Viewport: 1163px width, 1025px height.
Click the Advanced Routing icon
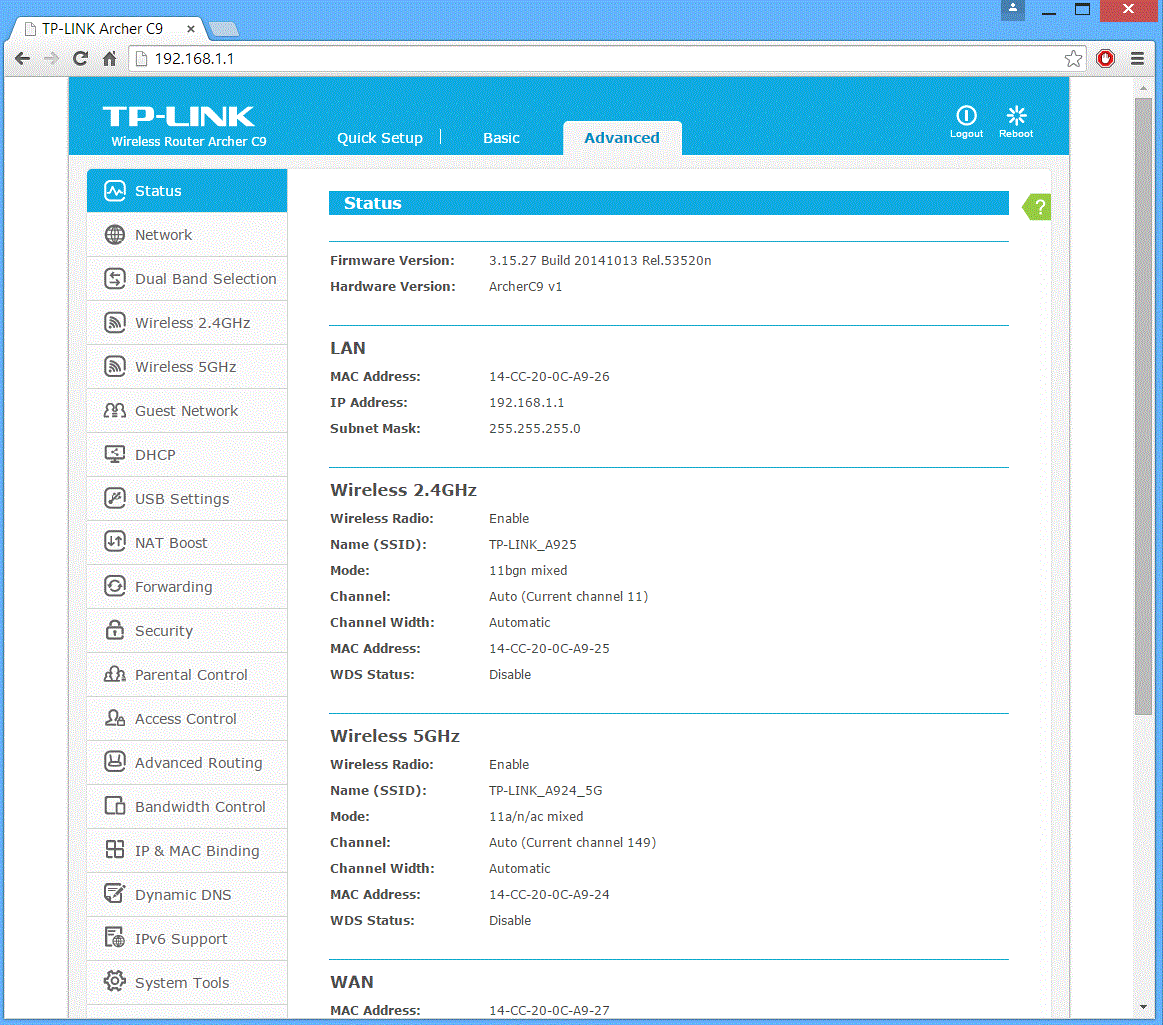(114, 762)
